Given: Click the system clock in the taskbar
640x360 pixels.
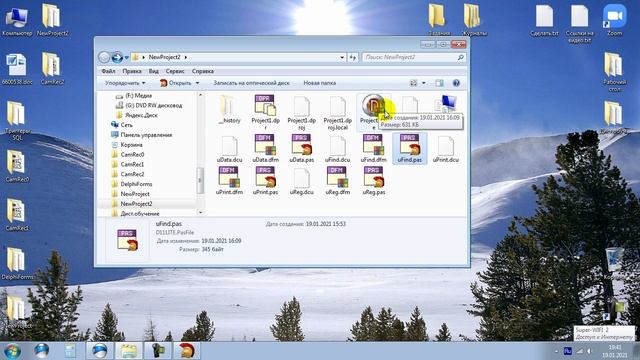Looking at the screenshot, I should tap(614, 351).
